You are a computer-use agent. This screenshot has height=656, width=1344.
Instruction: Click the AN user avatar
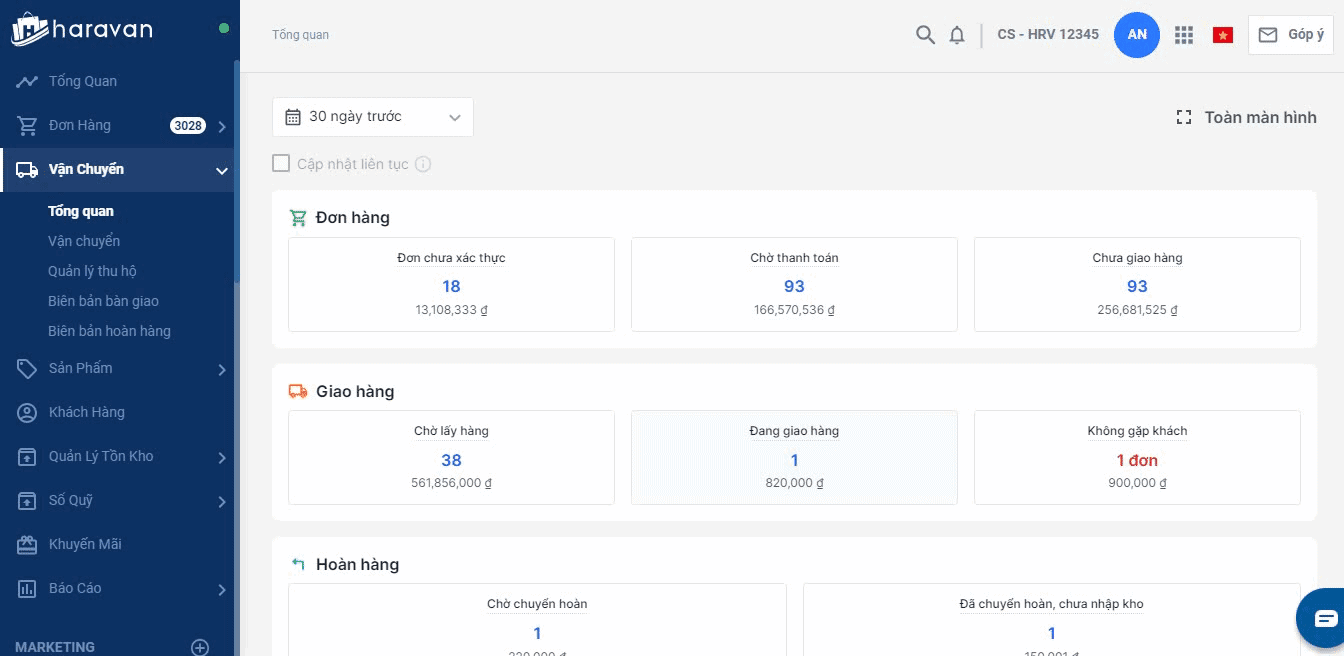click(x=1137, y=35)
